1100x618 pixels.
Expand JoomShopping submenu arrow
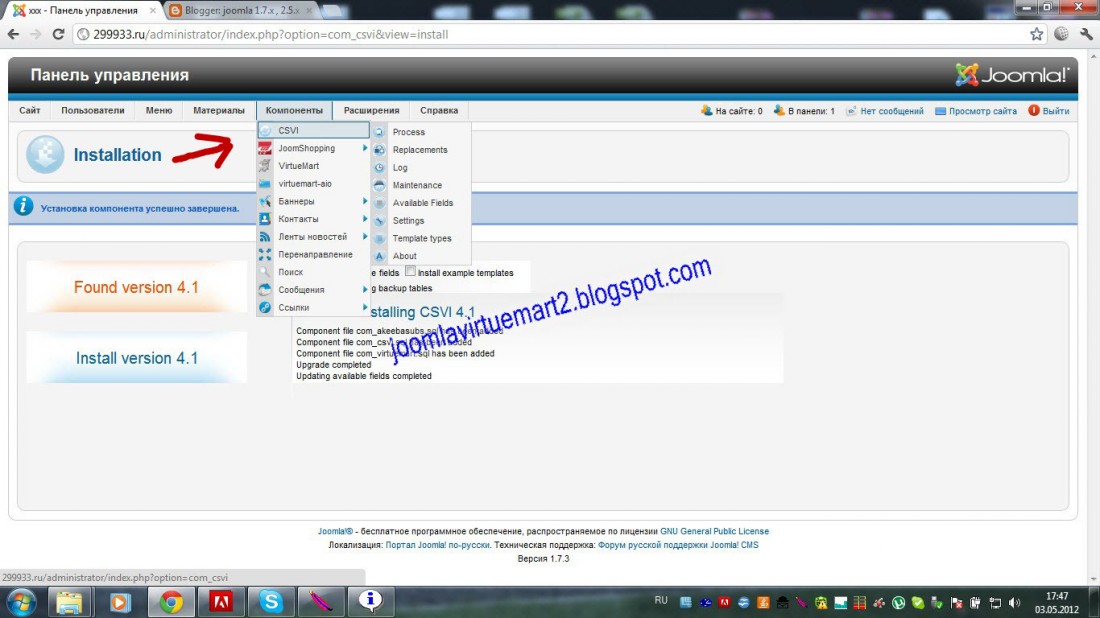tap(365, 148)
